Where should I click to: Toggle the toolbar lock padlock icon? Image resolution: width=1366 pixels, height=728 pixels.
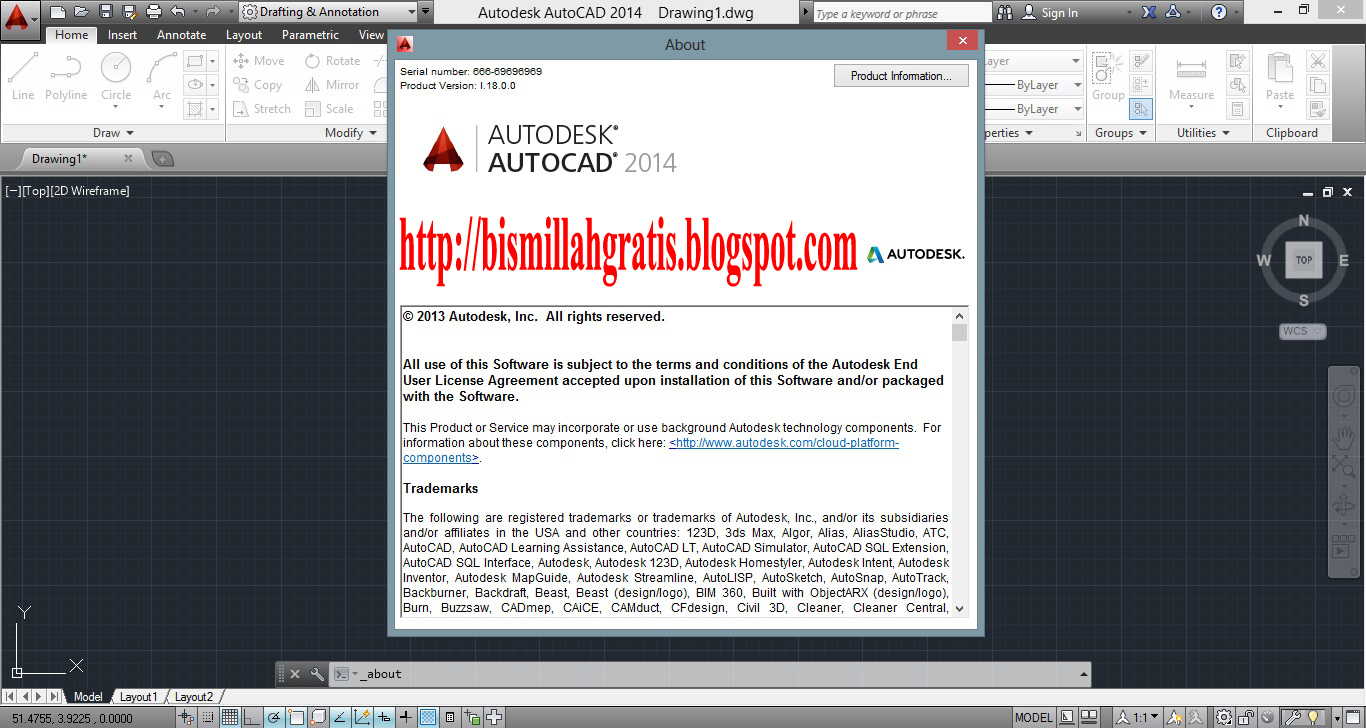[x=1246, y=717]
